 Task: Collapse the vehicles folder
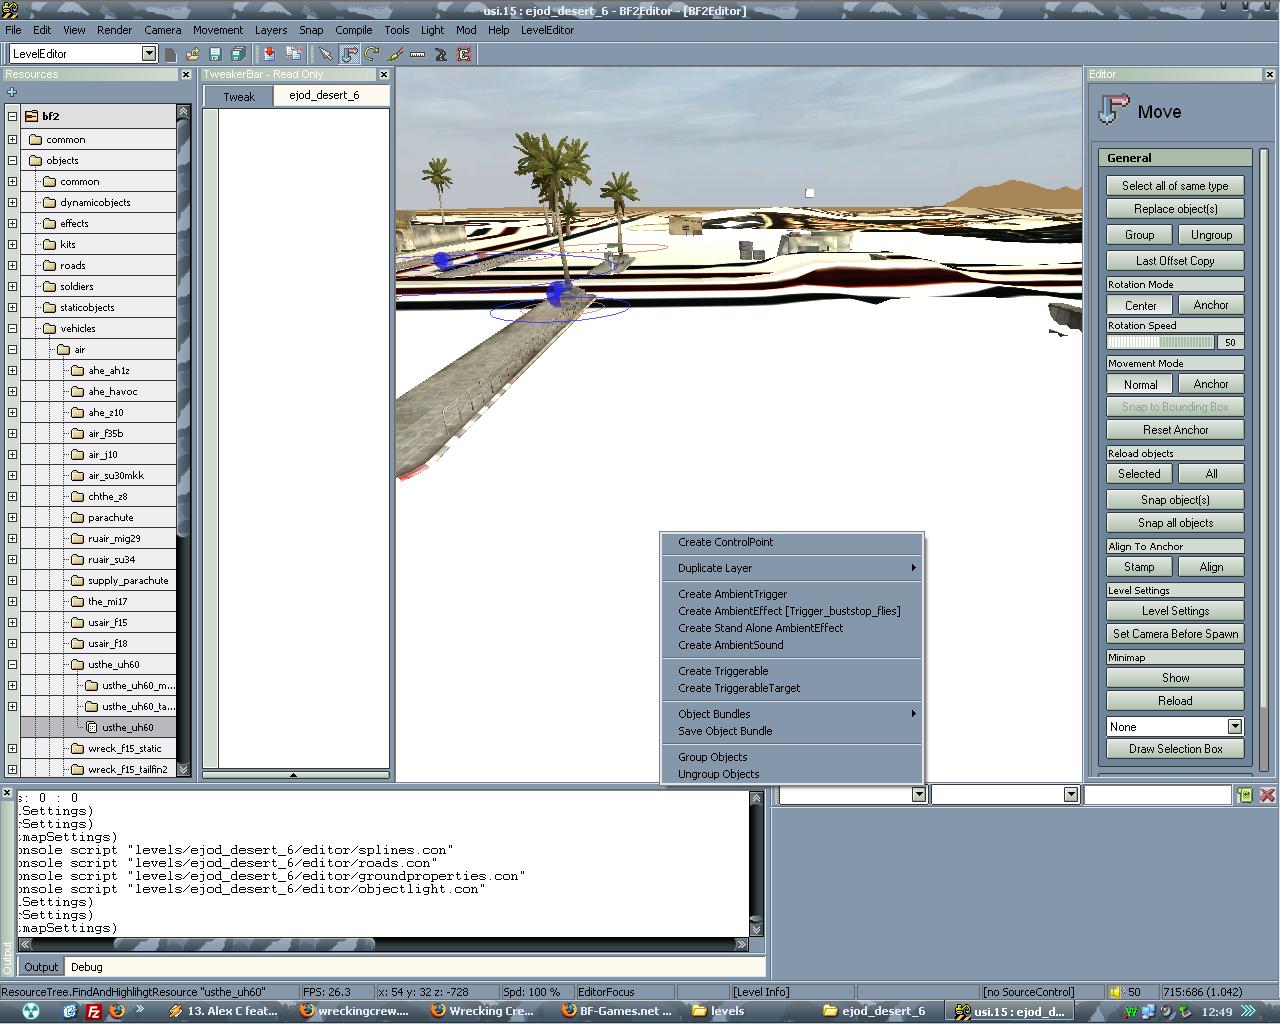click(x=12, y=328)
